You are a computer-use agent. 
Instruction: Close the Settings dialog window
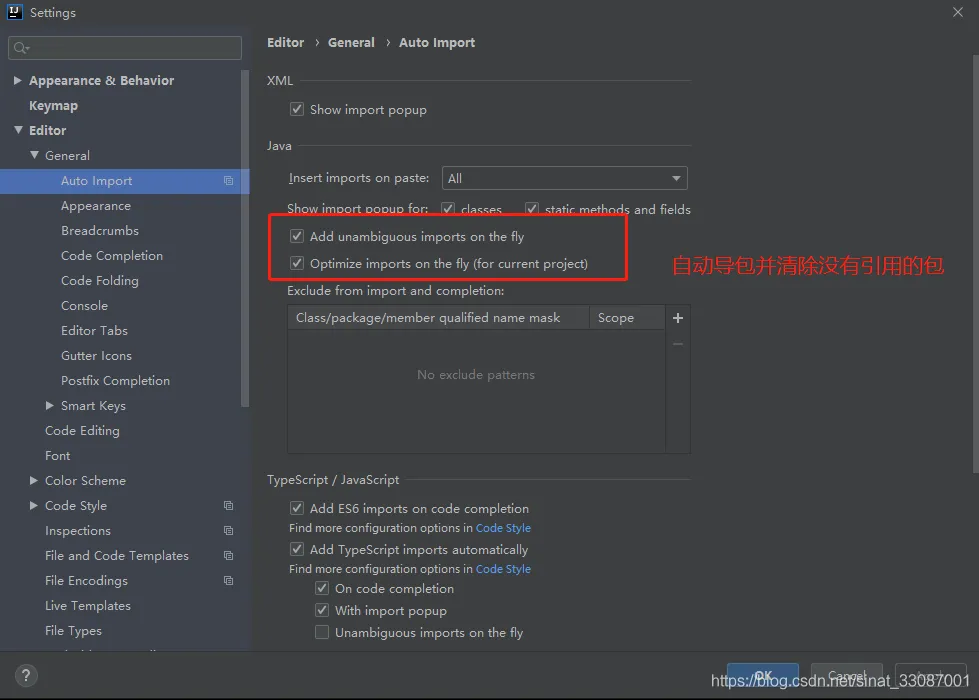pos(958,12)
